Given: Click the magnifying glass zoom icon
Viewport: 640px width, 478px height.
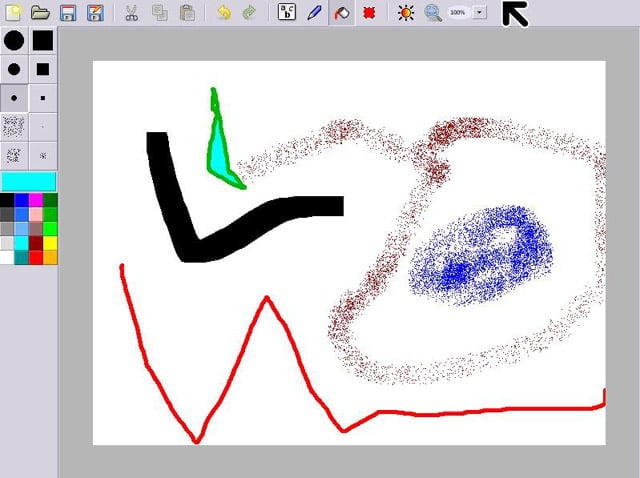Looking at the screenshot, I should (433, 13).
